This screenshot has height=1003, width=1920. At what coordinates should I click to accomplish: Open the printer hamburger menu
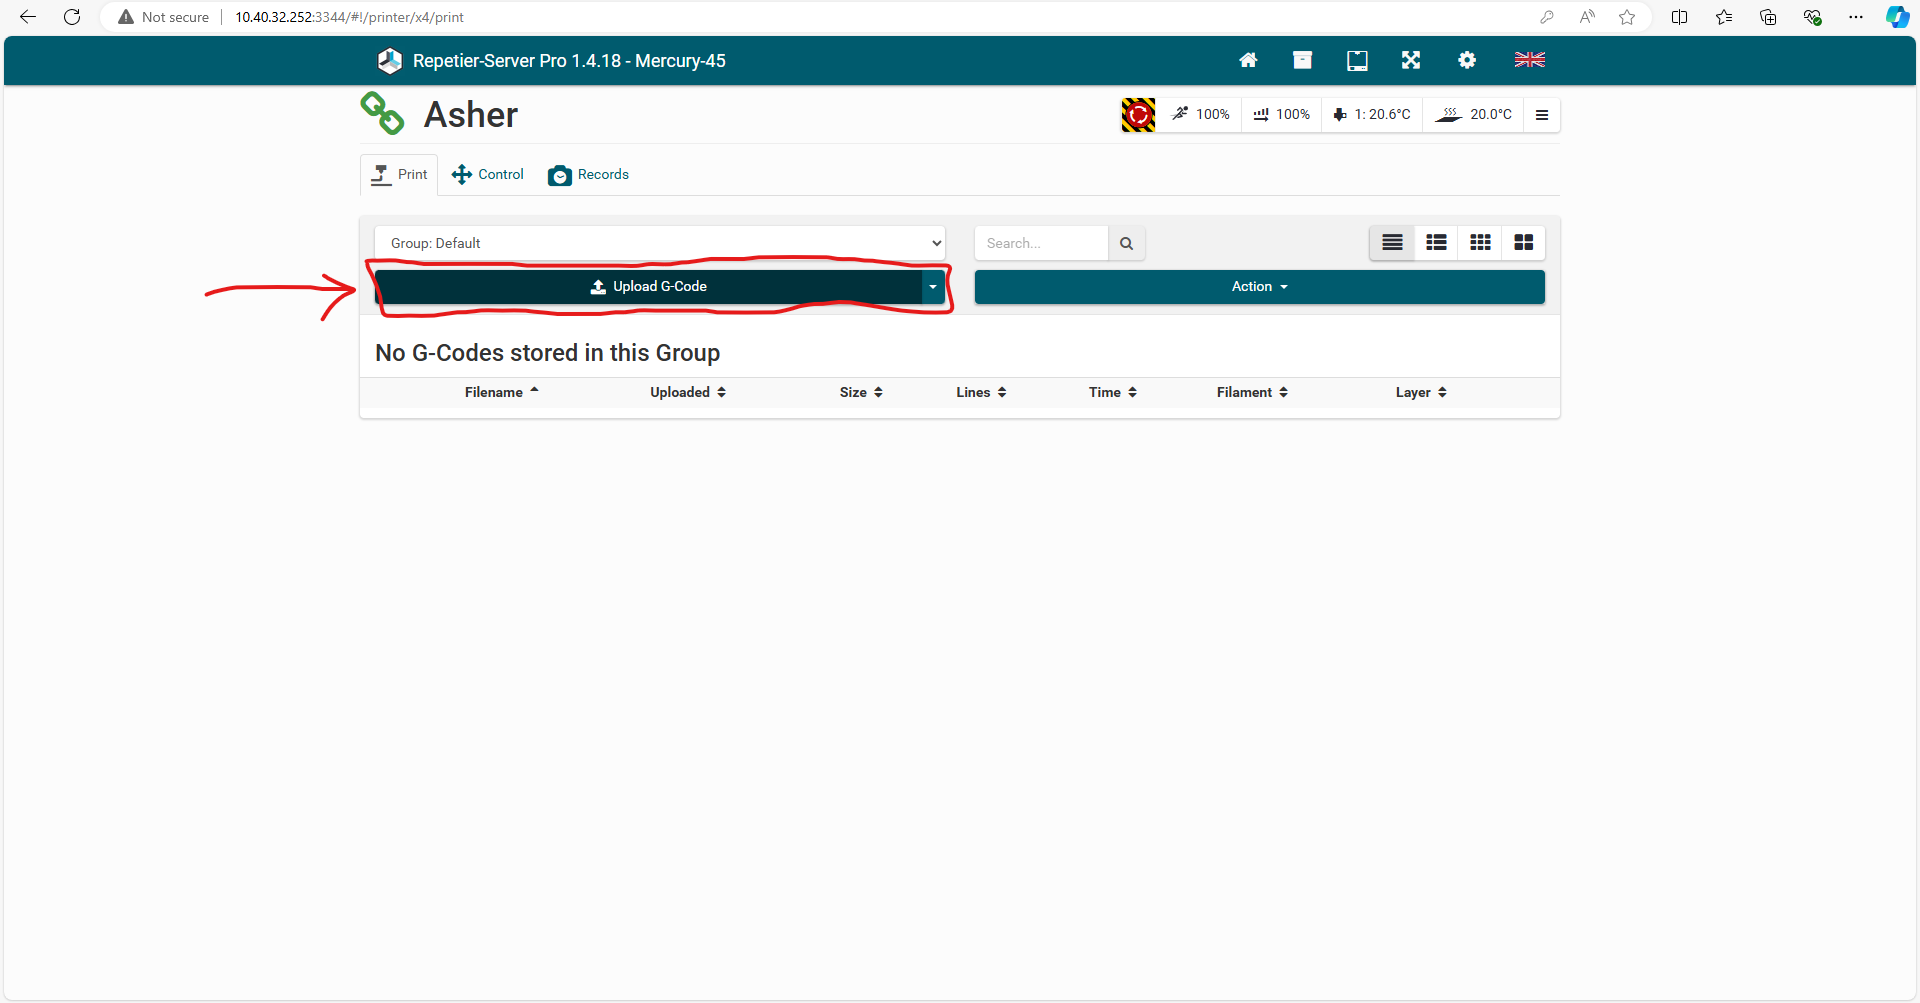[x=1542, y=115]
